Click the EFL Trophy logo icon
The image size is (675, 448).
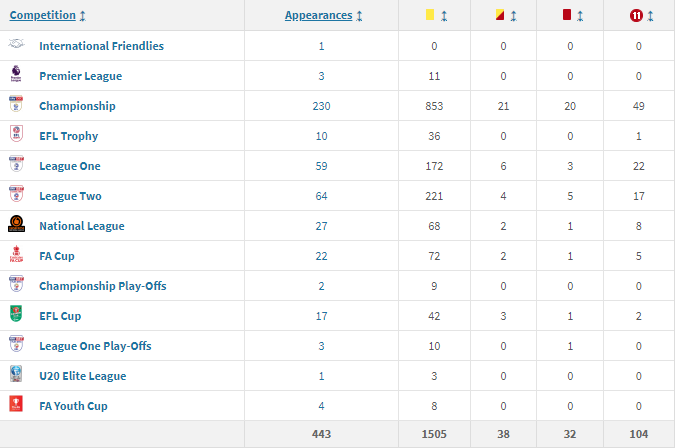(x=16, y=135)
